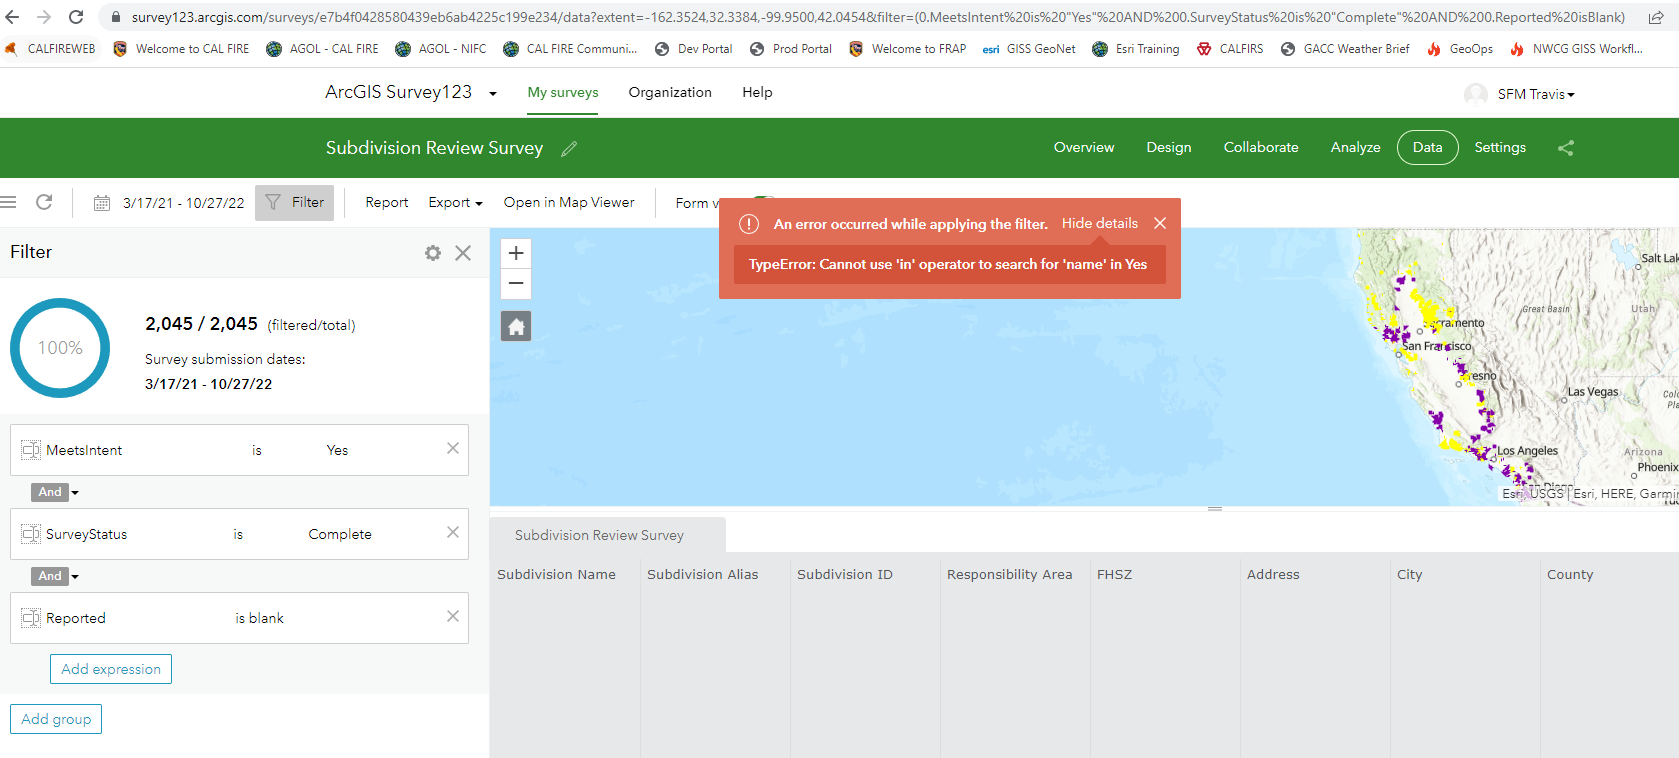1679x758 pixels.
Task: Reset map to home extent
Action: (x=516, y=326)
